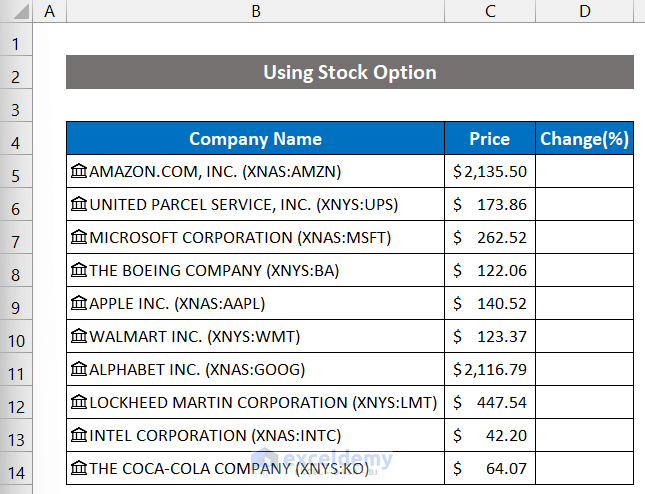Click the stock icon beside THE BOEING COMPANY

click(x=79, y=270)
